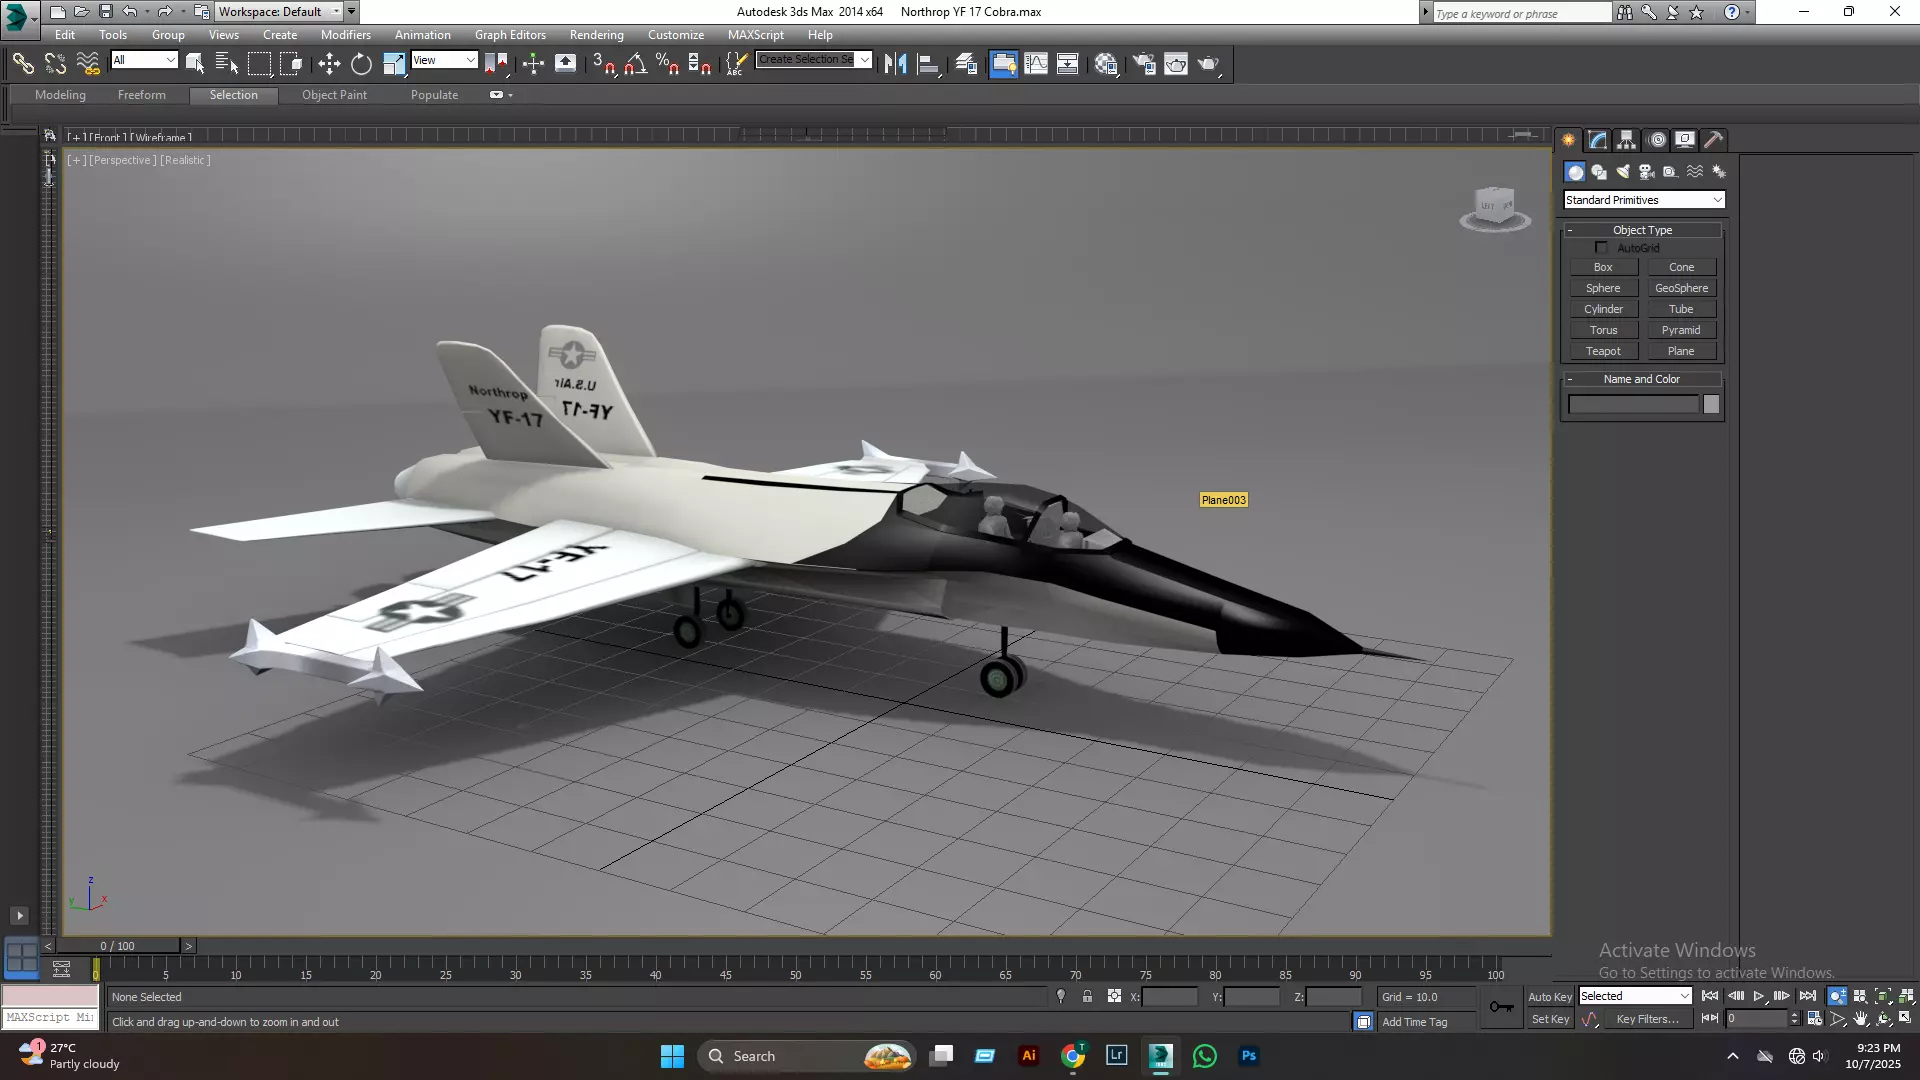
Task: Activate the Select and Rotate tool
Action: (x=361, y=64)
